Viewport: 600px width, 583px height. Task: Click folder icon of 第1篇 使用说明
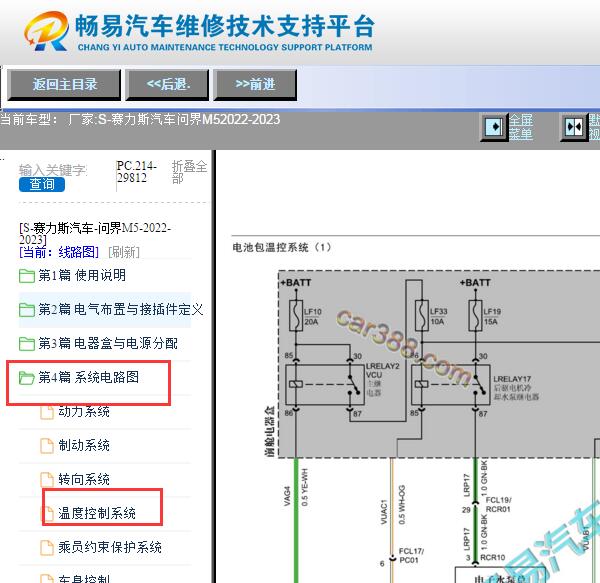(27, 275)
